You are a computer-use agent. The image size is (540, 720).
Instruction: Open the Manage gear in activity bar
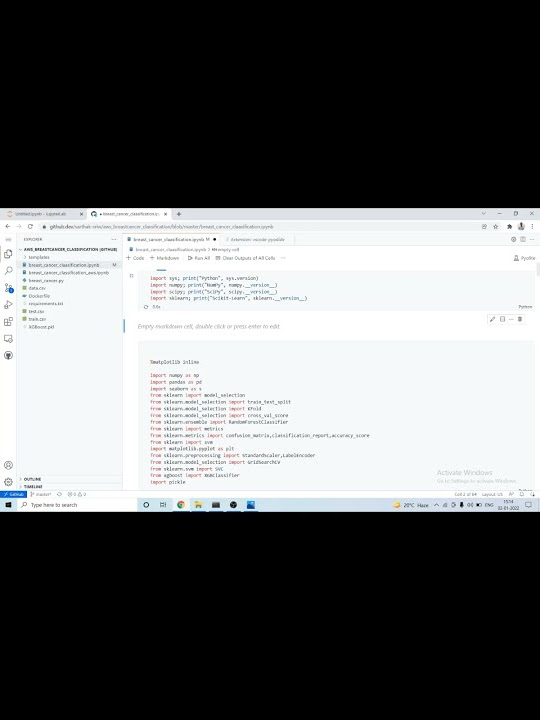tap(8, 482)
